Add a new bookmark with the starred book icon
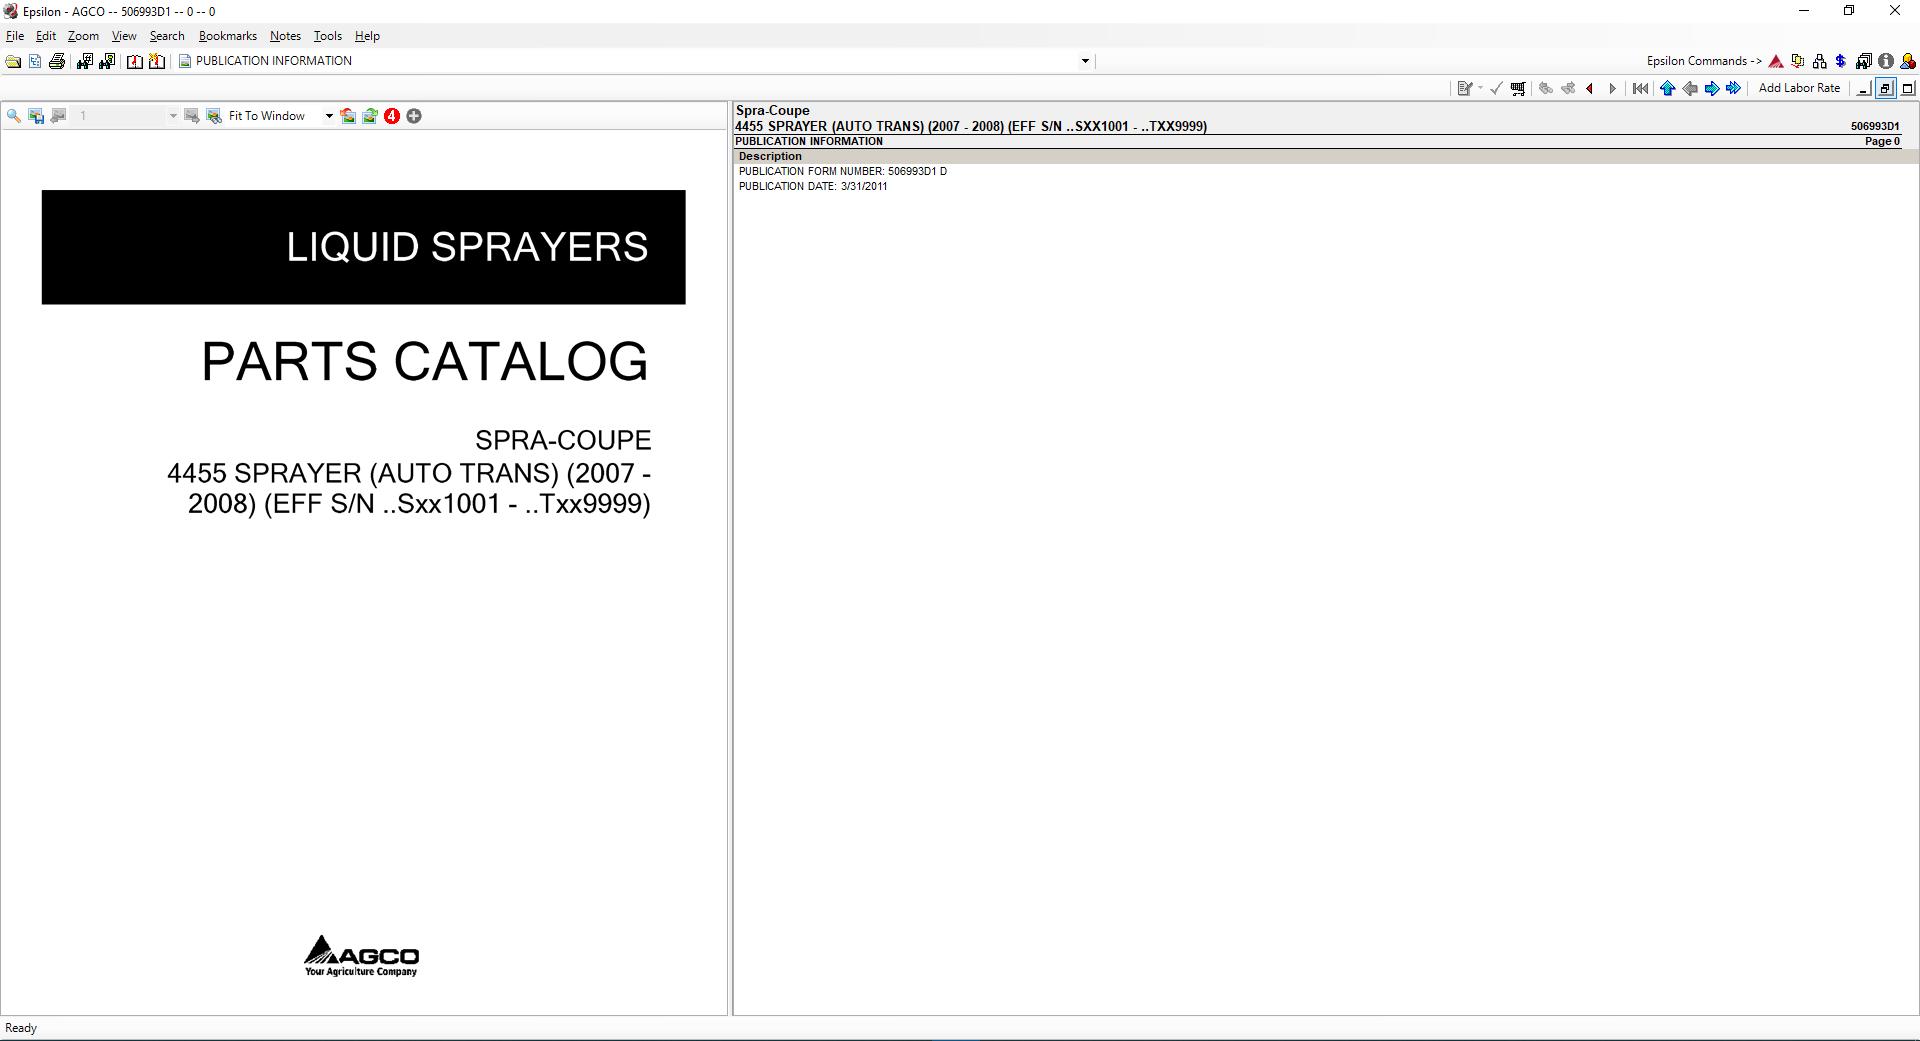 (157, 61)
